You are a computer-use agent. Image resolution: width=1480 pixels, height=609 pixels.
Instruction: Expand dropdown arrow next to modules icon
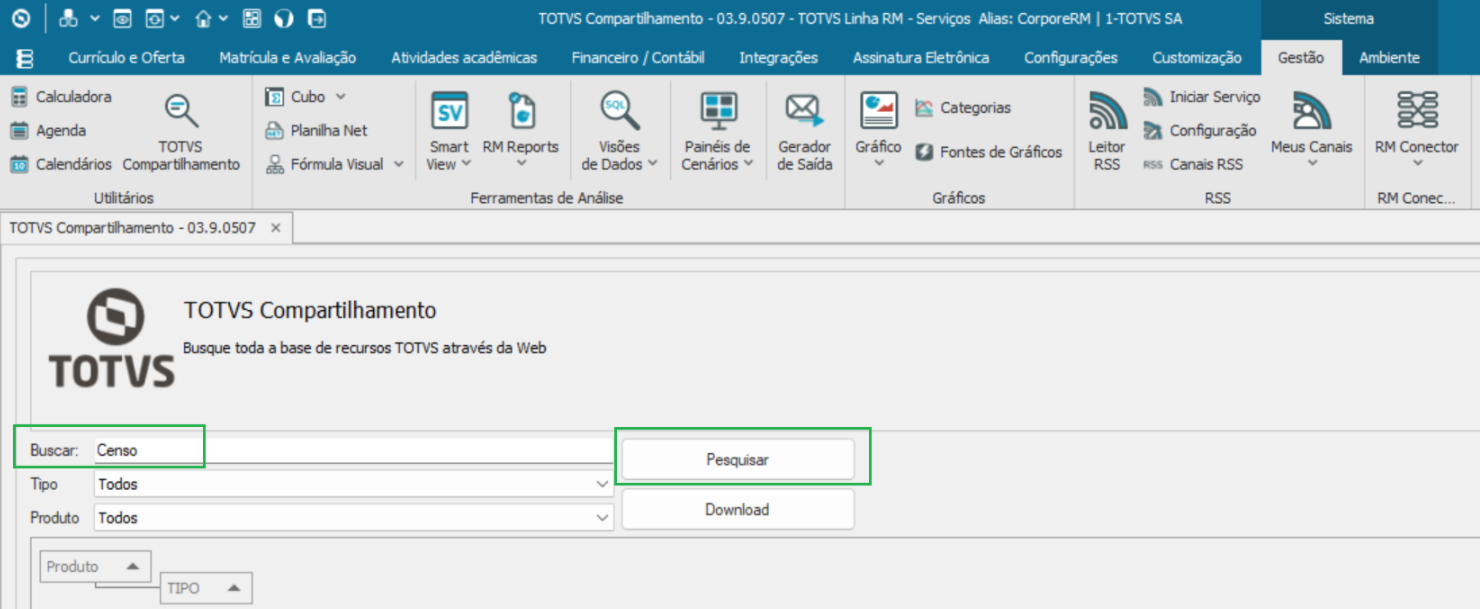[94, 18]
